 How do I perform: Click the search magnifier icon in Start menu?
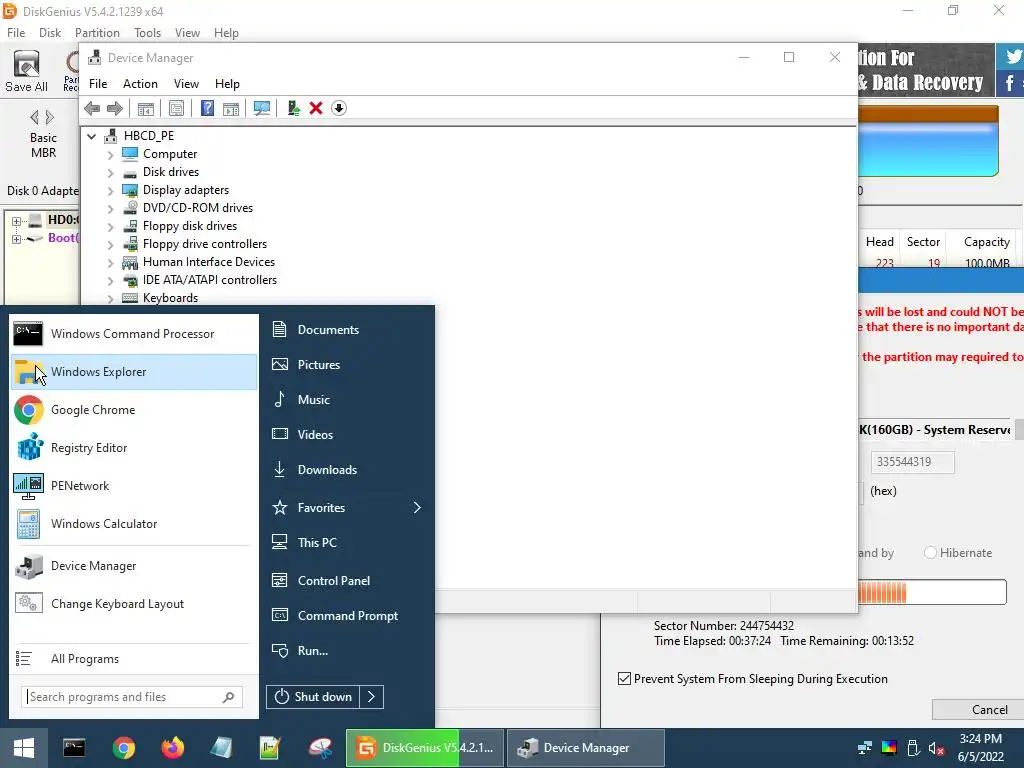coord(228,697)
